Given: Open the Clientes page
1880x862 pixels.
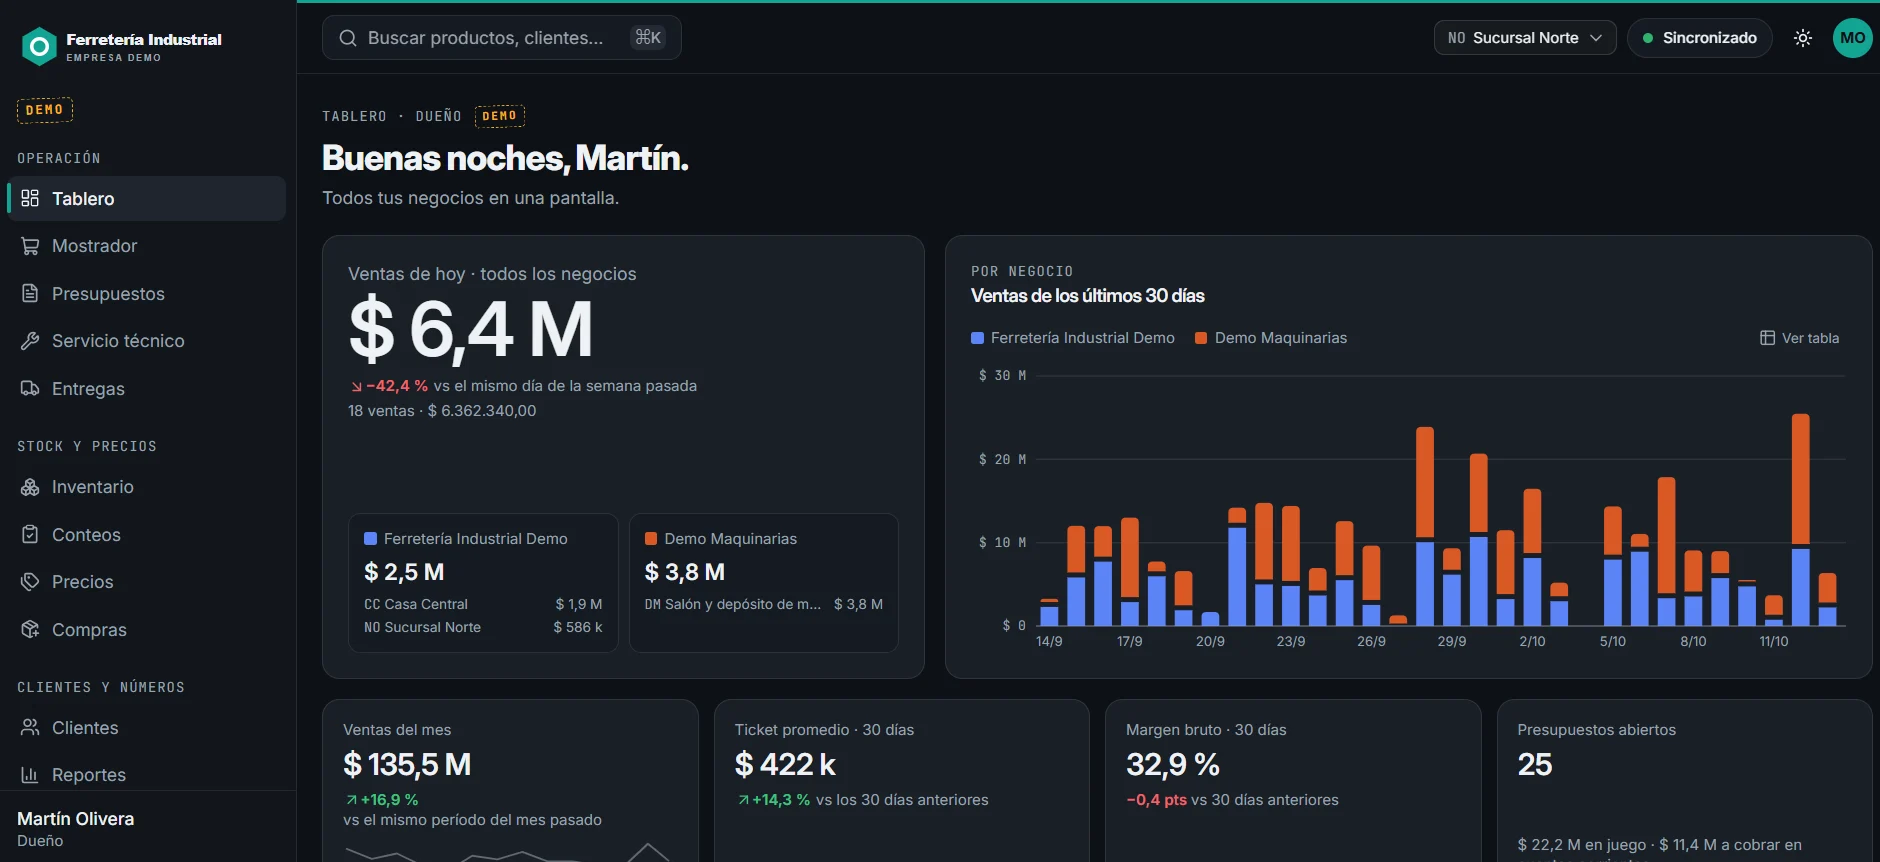Looking at the screenshot, I should tap(146, 727).
